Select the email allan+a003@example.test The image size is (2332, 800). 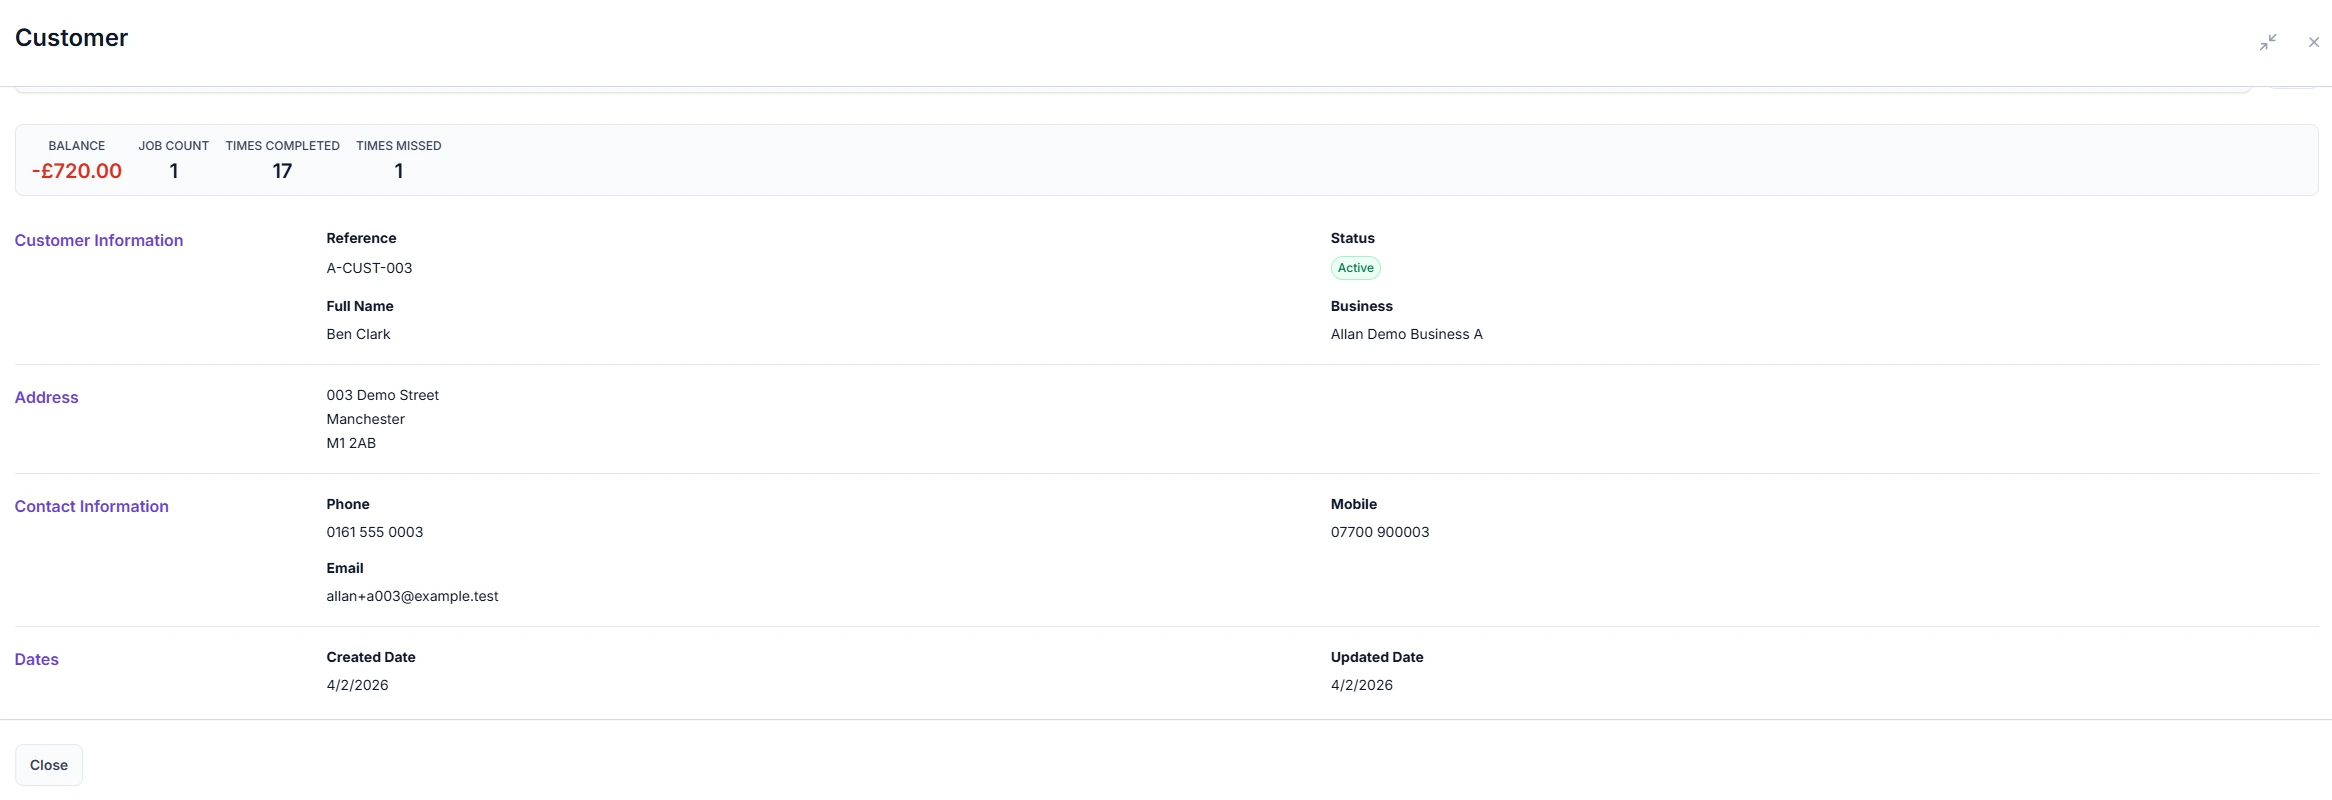(x=412, y=596)
